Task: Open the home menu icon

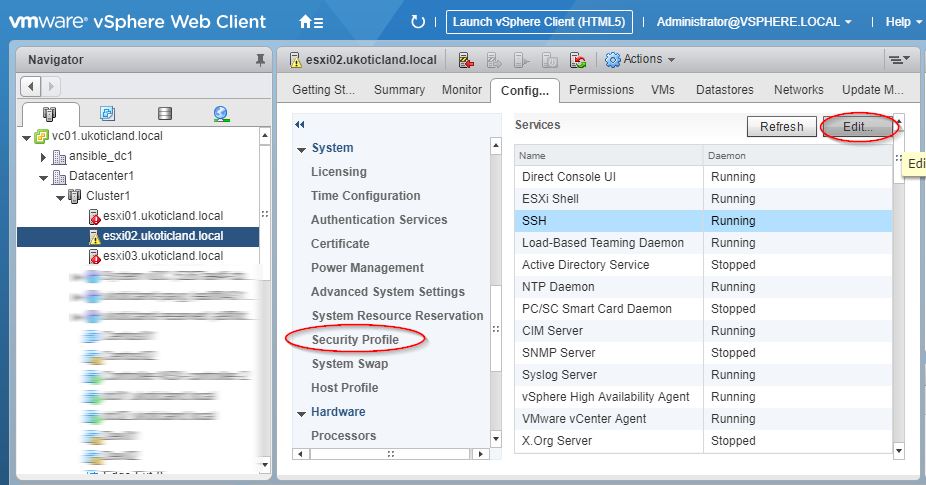Action: pos(311,22)
